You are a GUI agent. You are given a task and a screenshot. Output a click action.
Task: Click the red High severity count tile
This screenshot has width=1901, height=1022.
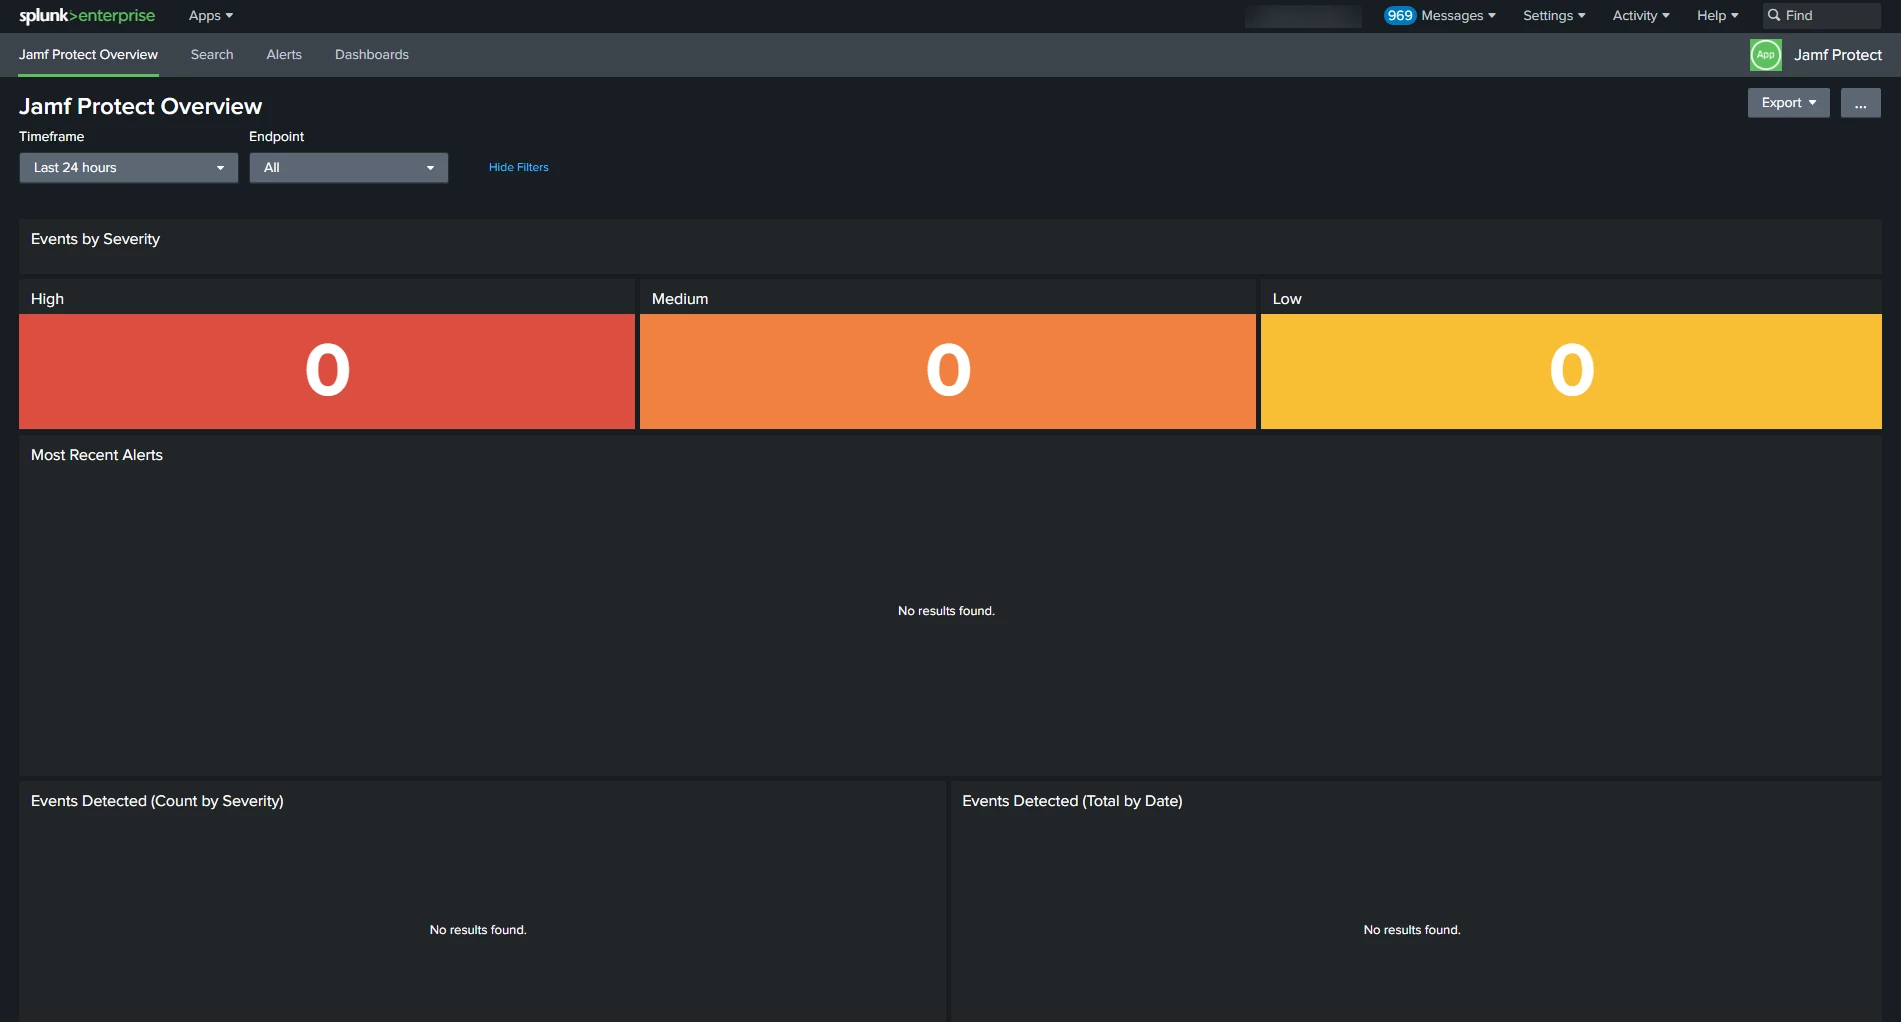327,371
